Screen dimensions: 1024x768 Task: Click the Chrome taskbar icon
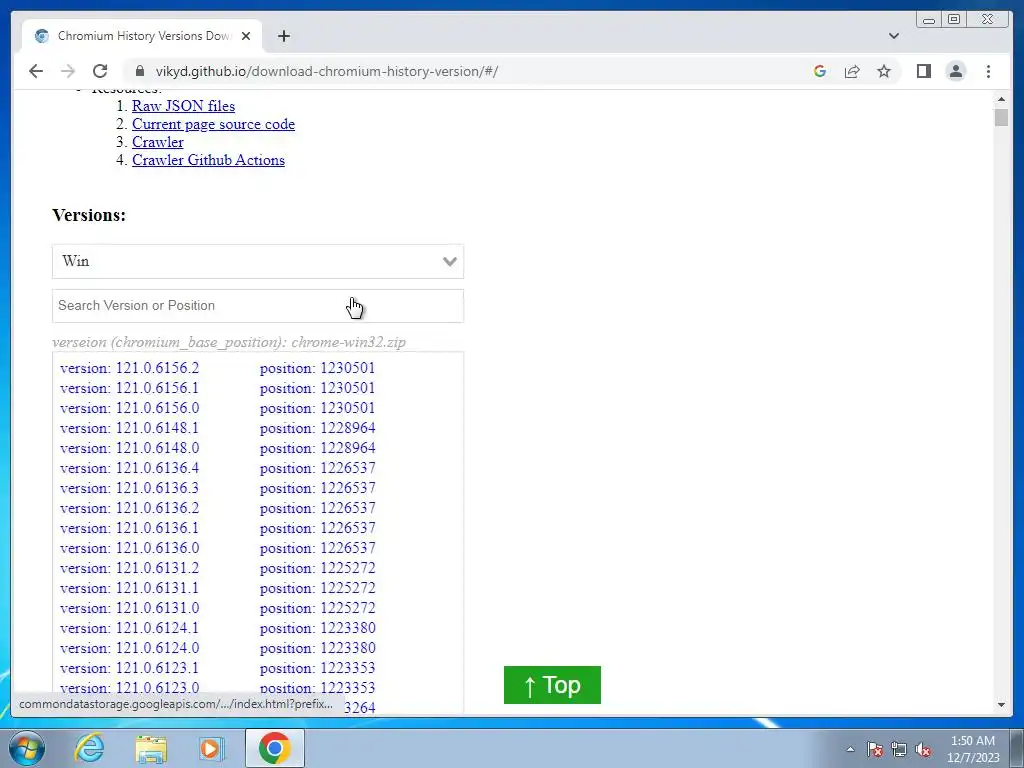[275, 748]
